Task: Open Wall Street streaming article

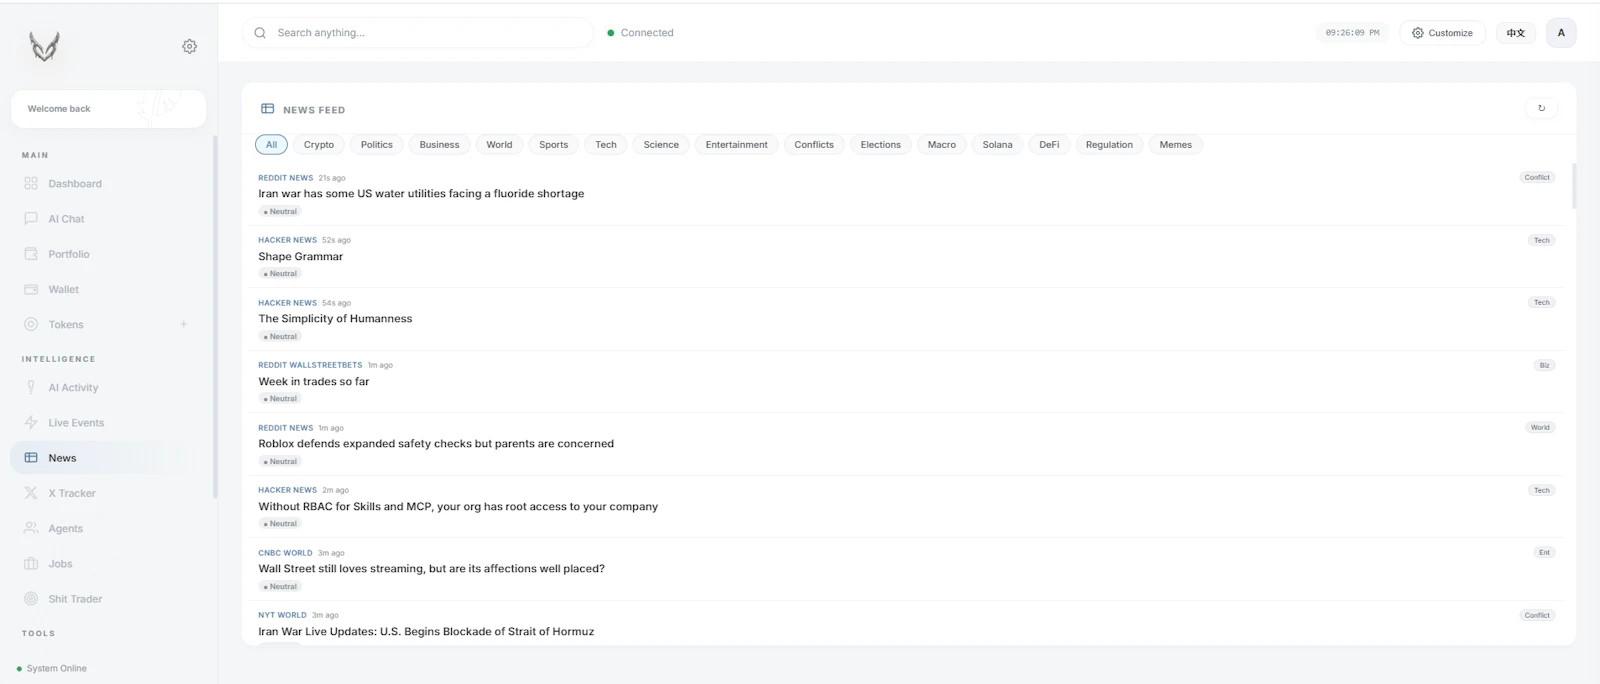Action: pyautogui.click(x=431, y=569)
